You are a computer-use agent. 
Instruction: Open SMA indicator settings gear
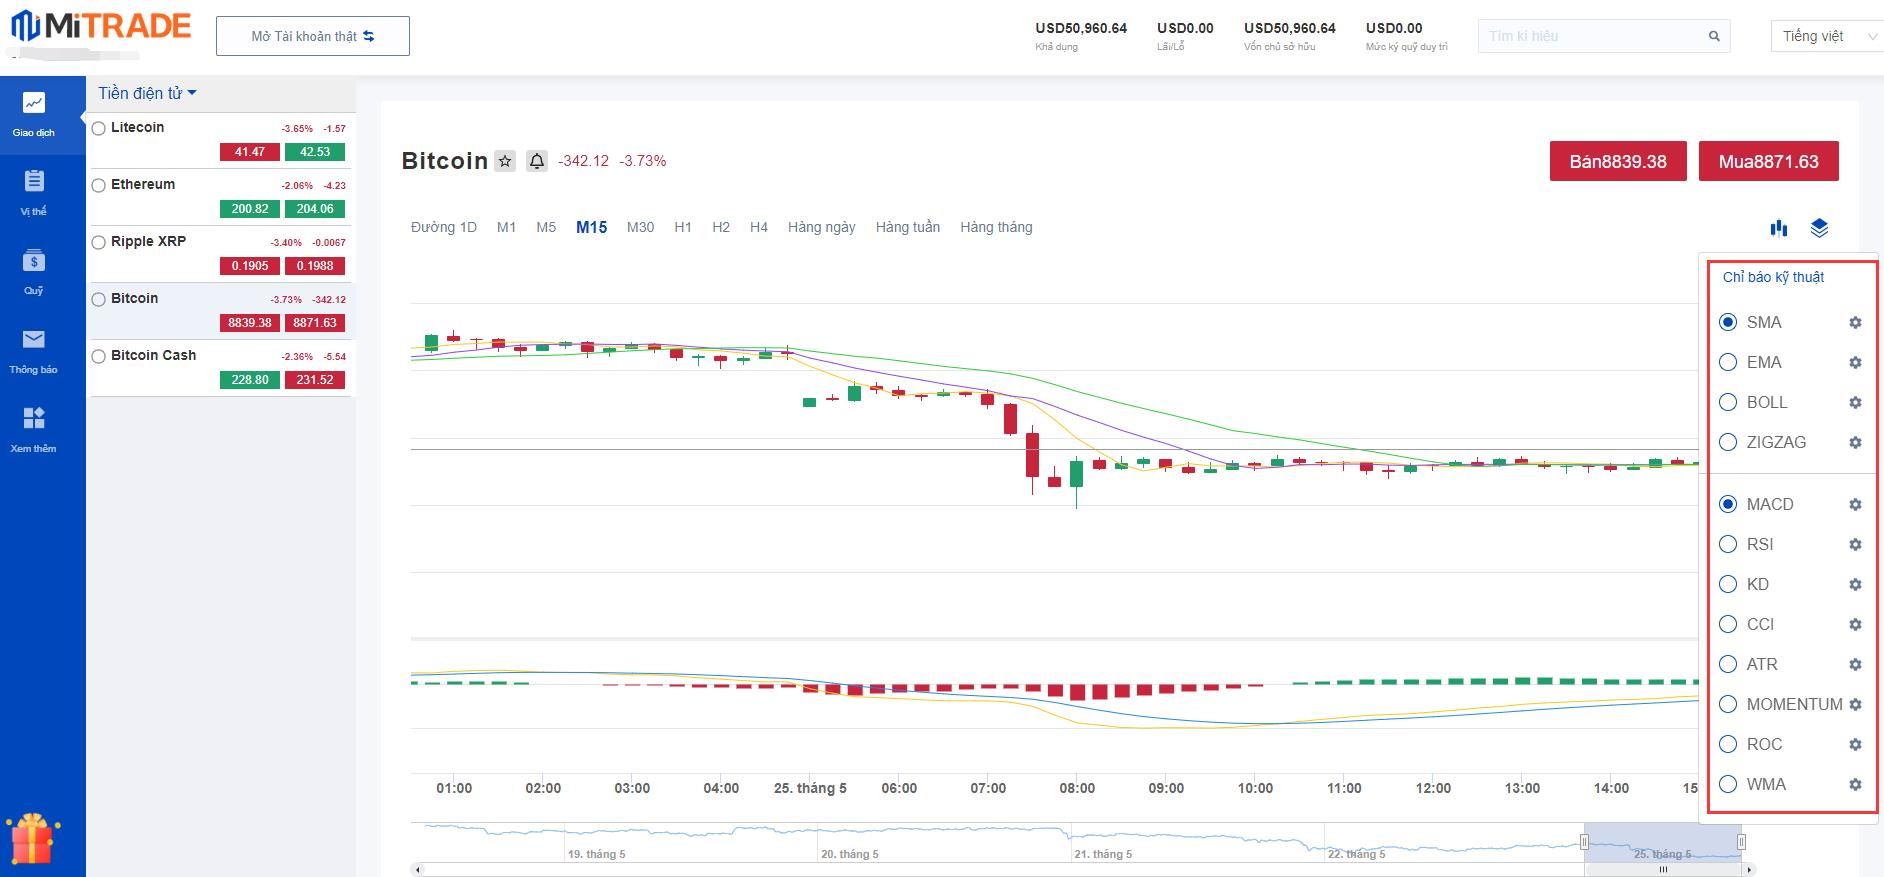1855,322
